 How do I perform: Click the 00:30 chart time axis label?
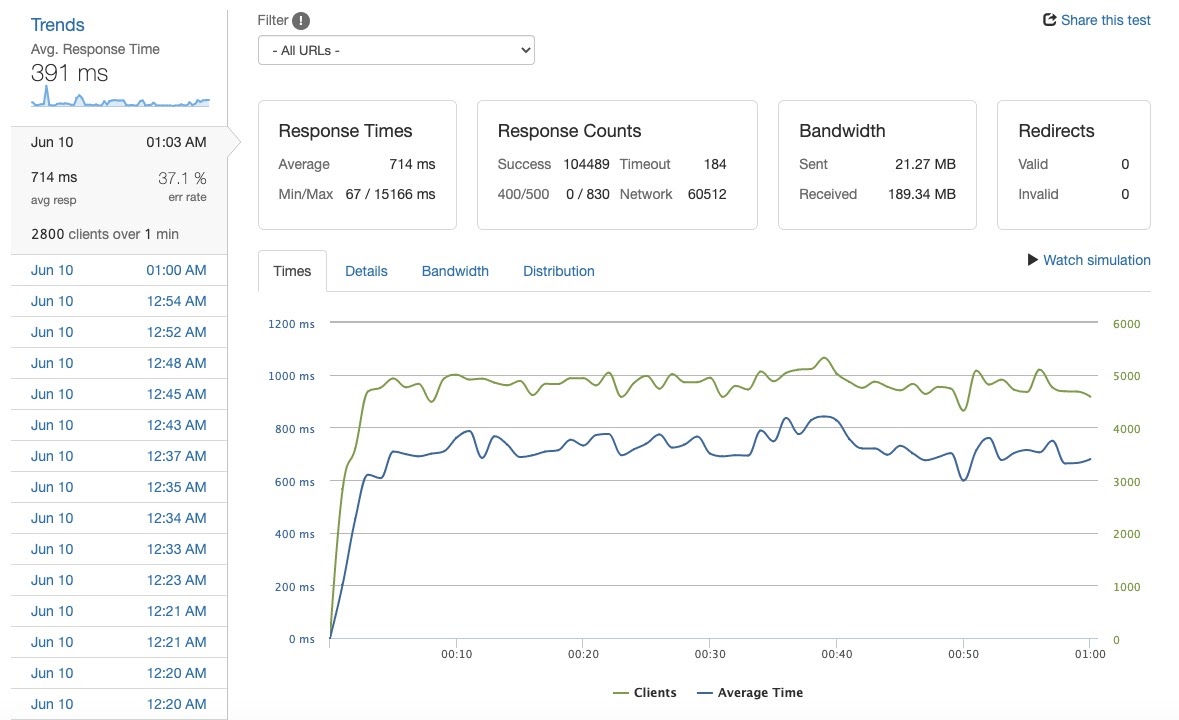[710, 654]
